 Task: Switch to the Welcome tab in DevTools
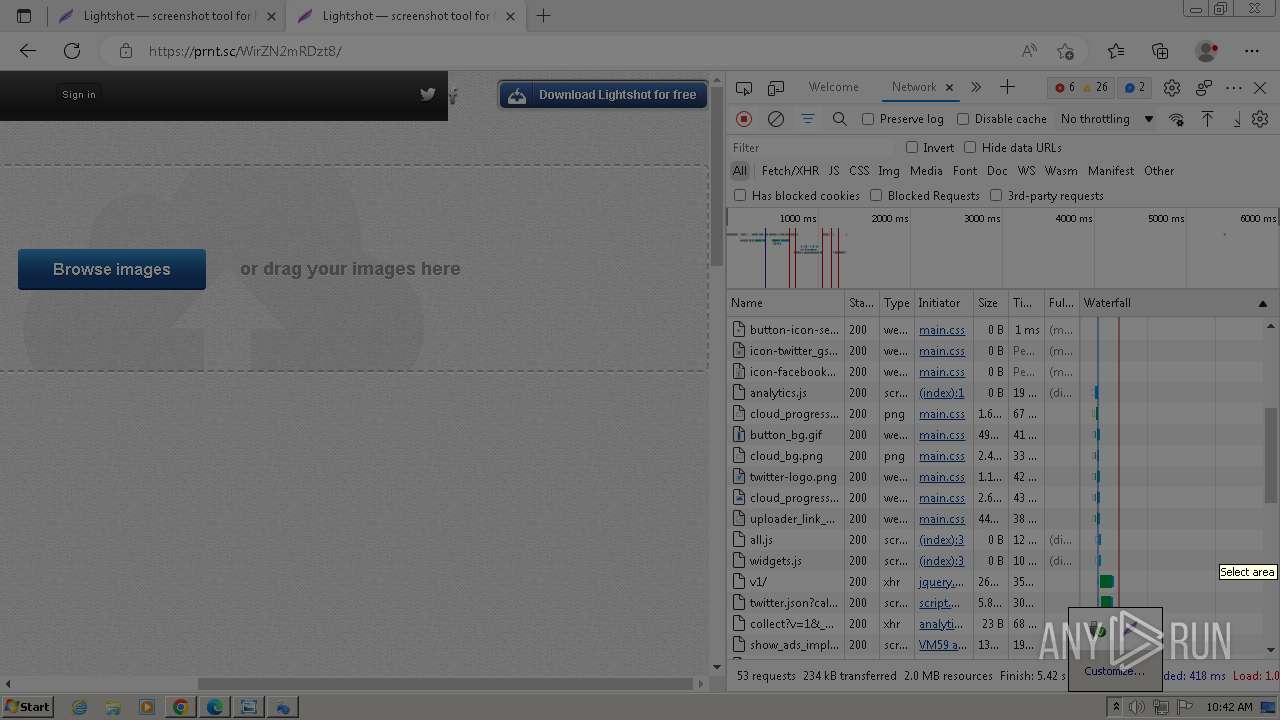pyautogui.click(x=834, y=87)
